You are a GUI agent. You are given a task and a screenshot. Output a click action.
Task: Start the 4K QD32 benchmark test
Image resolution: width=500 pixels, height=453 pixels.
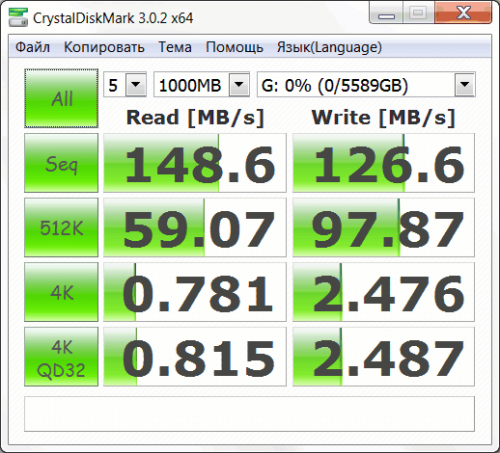coord(61,357)
